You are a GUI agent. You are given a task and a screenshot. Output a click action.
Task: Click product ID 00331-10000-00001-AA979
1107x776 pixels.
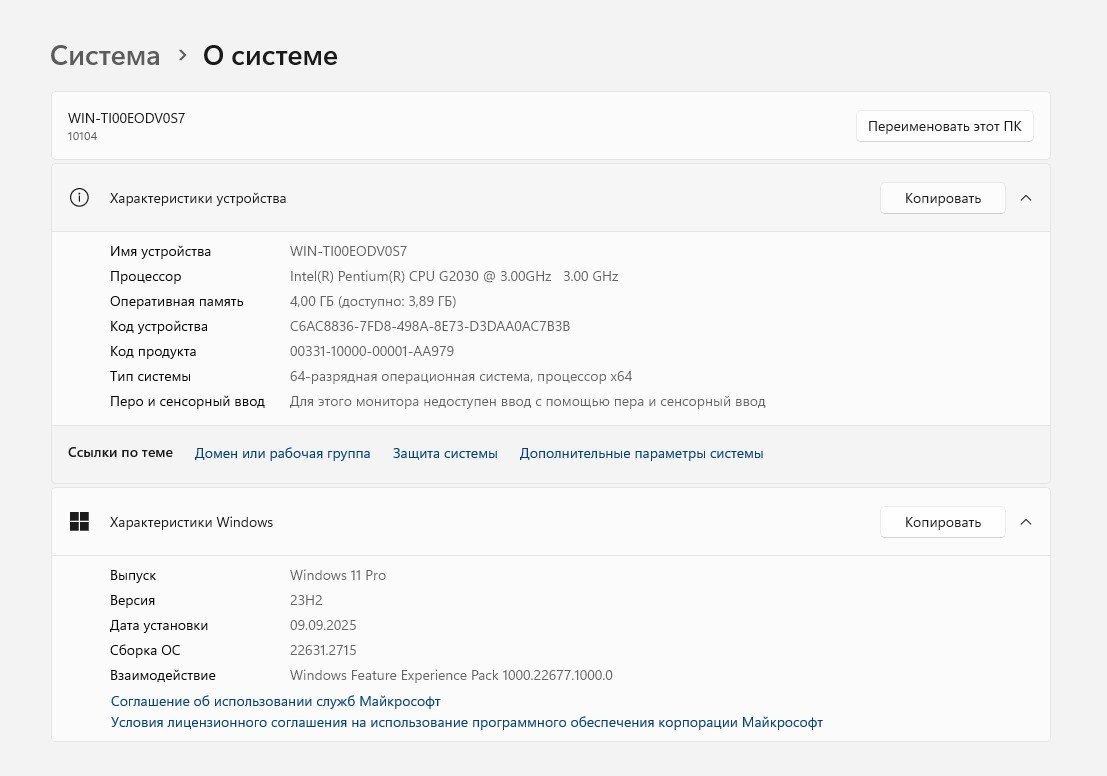click(372, 351)
